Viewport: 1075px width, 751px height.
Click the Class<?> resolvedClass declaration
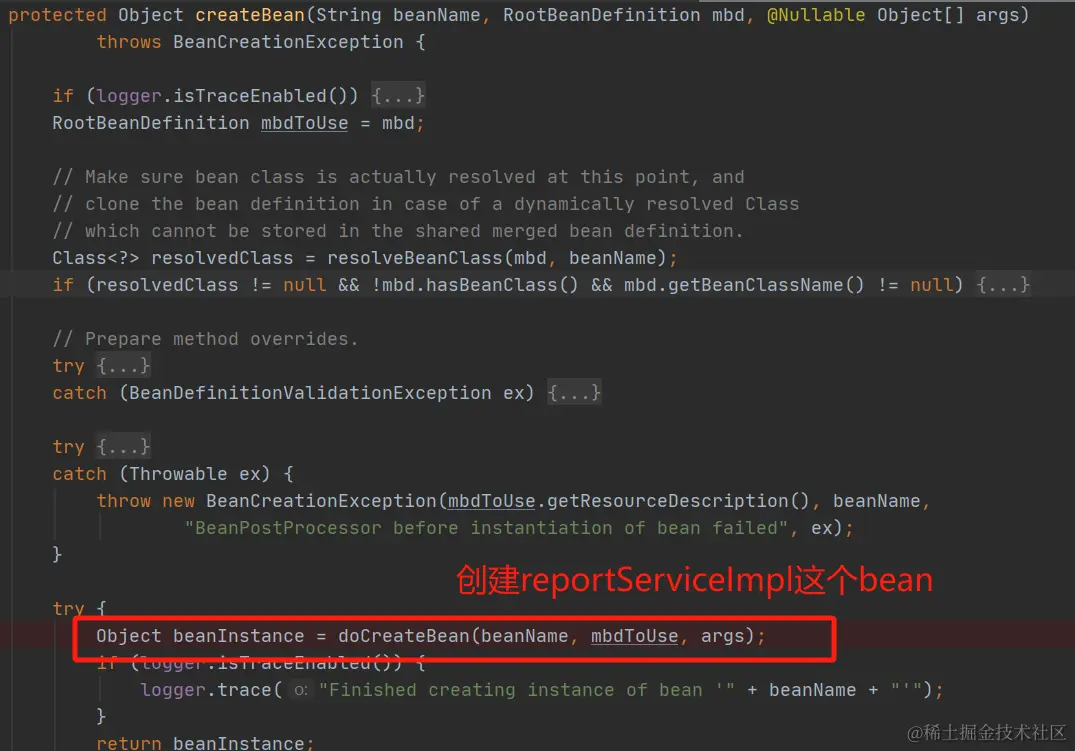click(173, 258)
